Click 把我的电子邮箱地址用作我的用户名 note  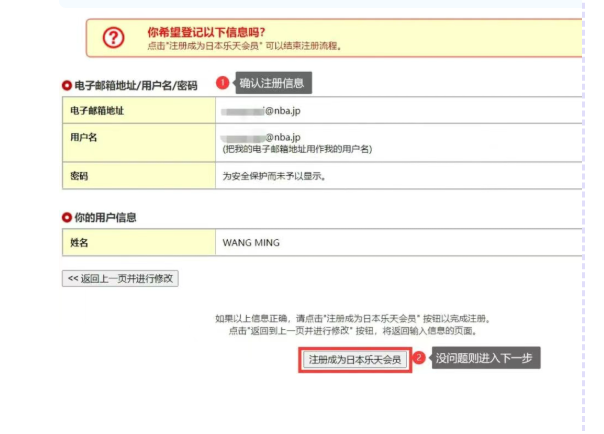297,149
